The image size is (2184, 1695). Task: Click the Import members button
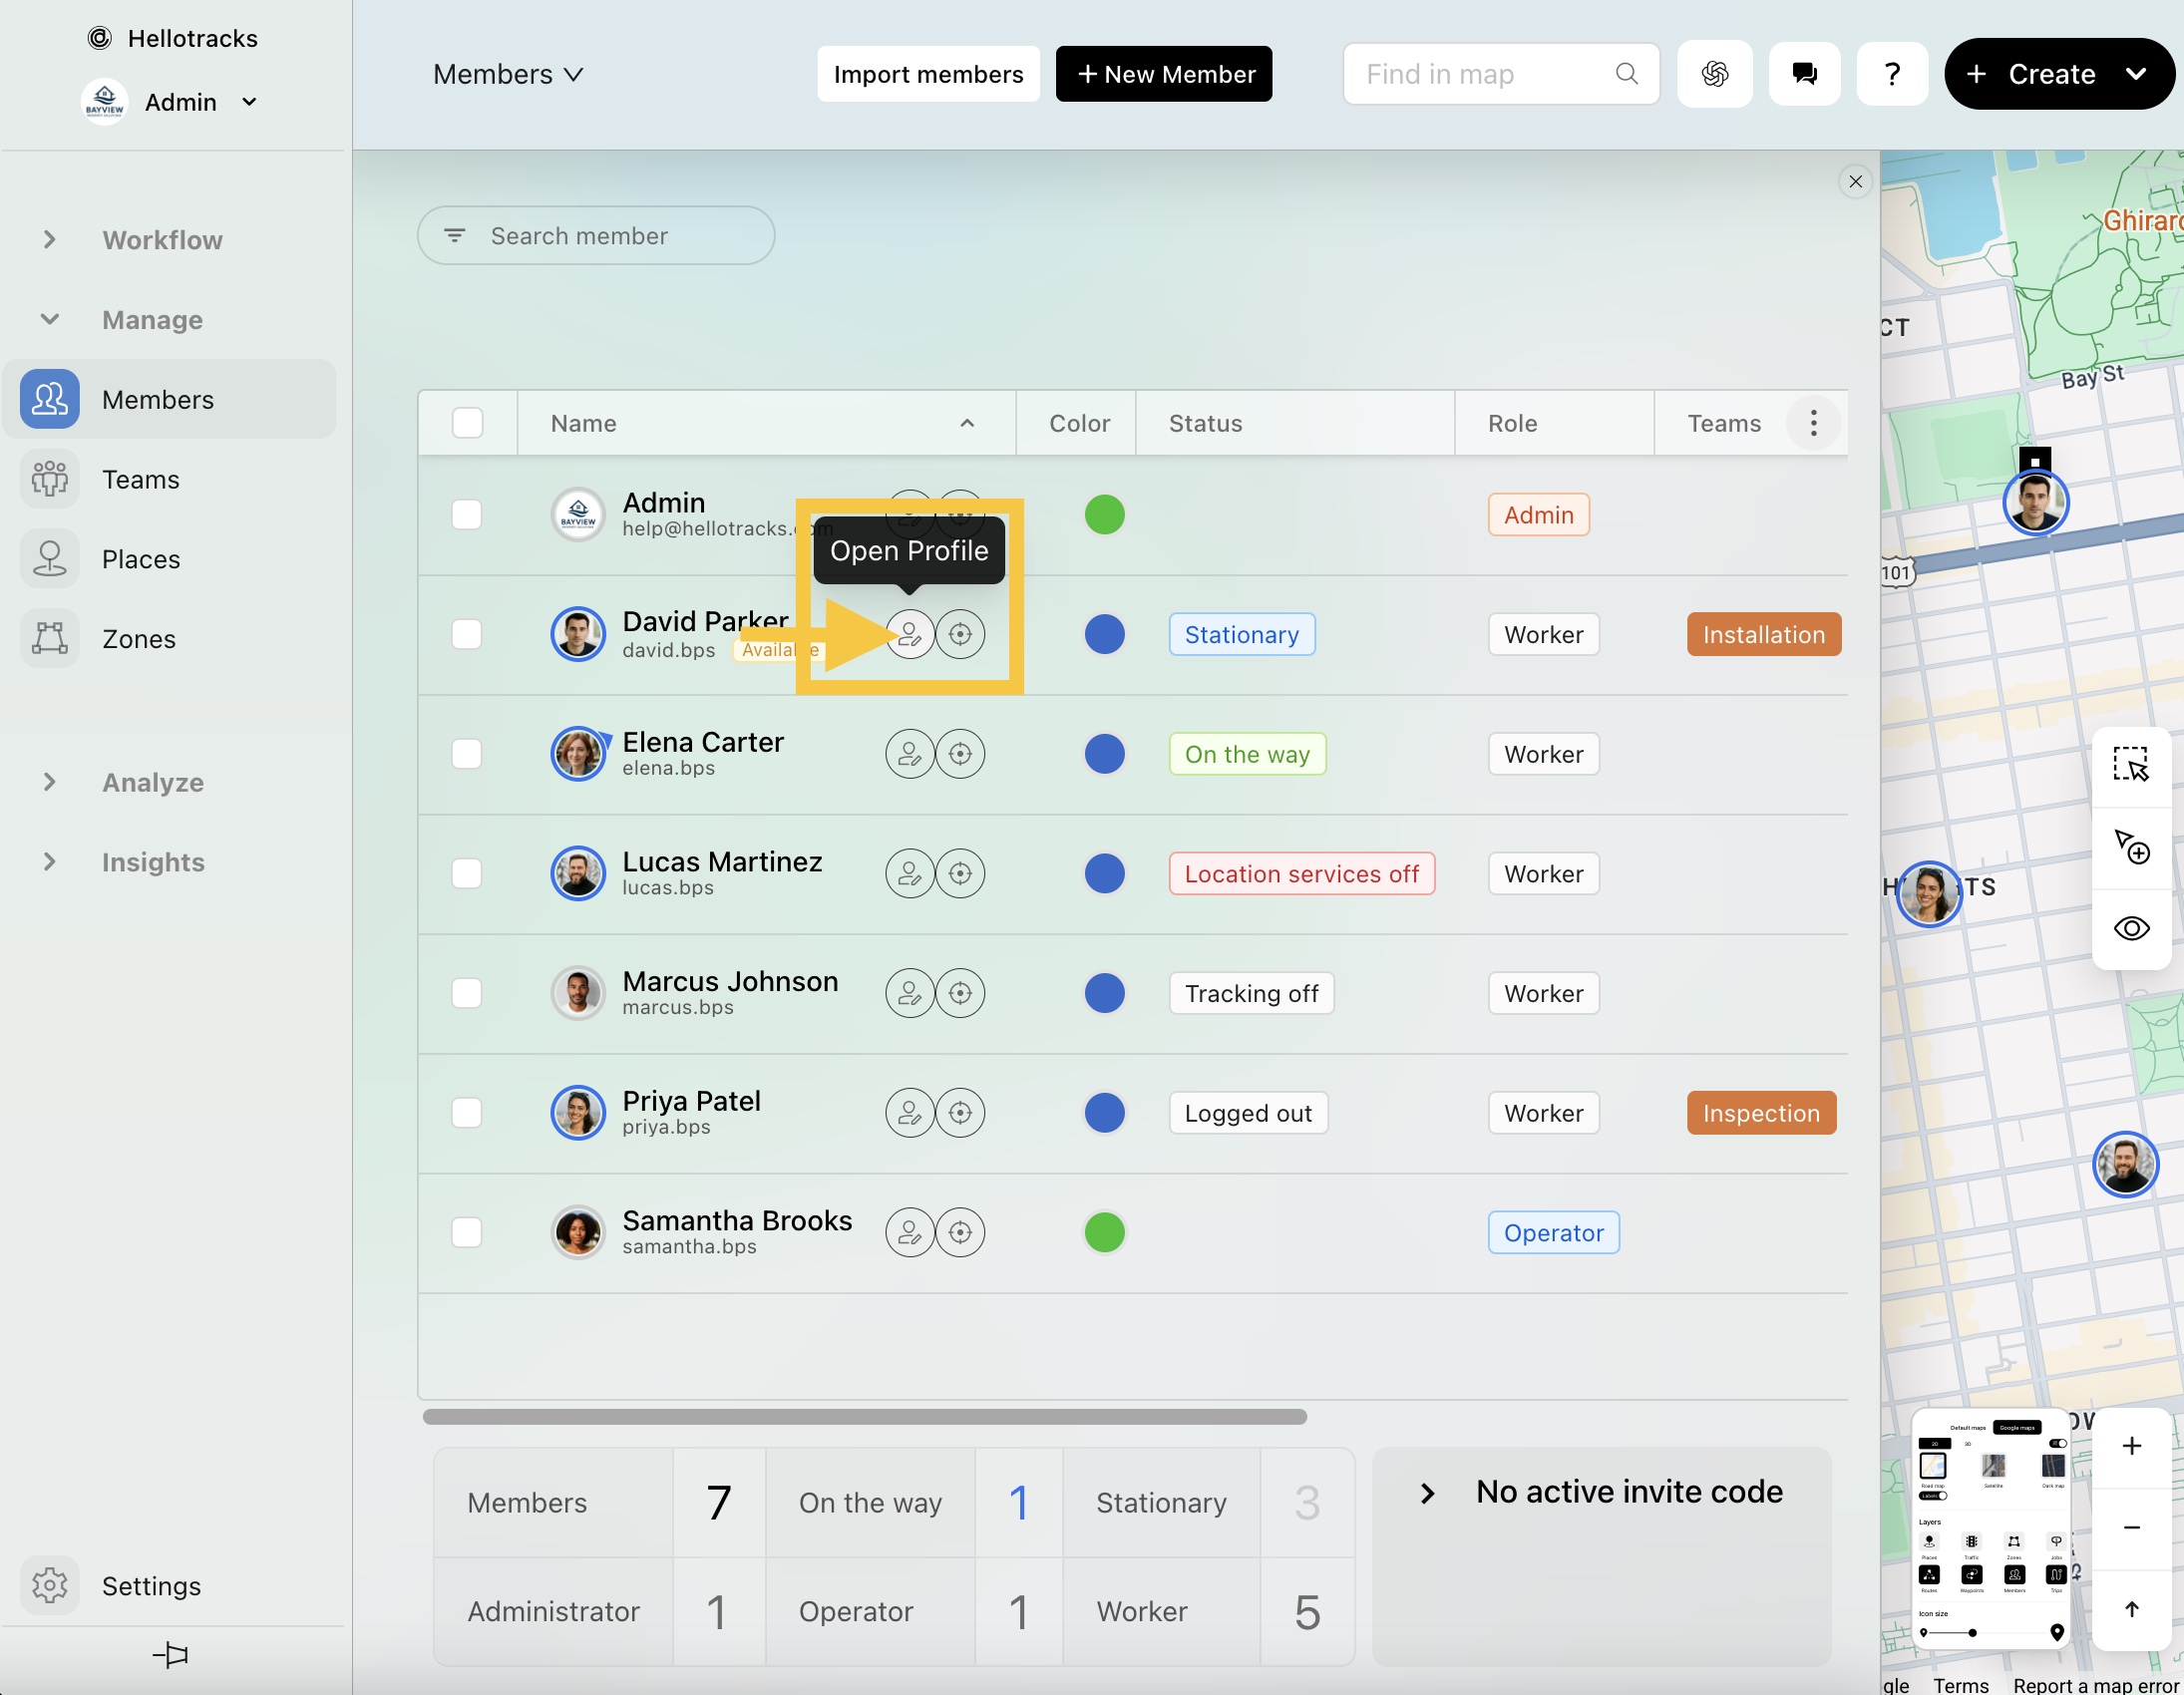tap(927, 74)
